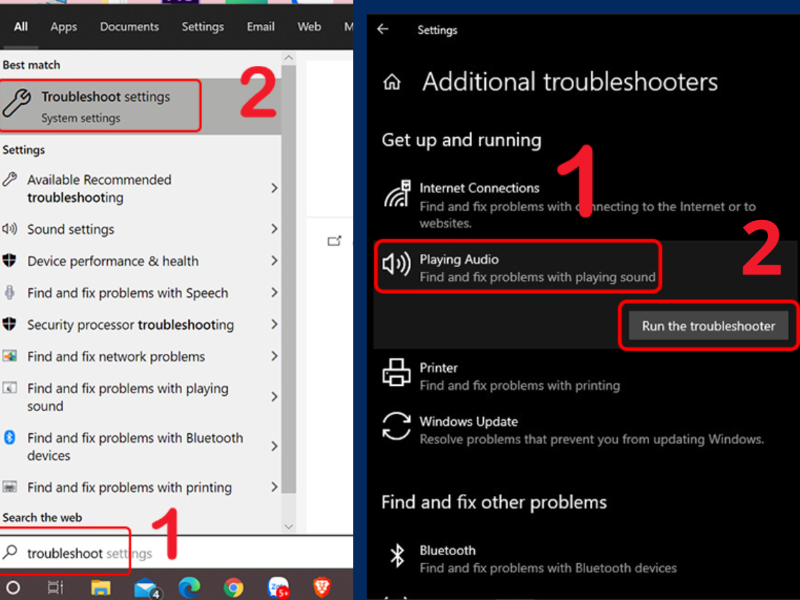This screenshot has width=800, height=600.
Task: Switch to the Apps search tab
Action: [x=64, y=27]
